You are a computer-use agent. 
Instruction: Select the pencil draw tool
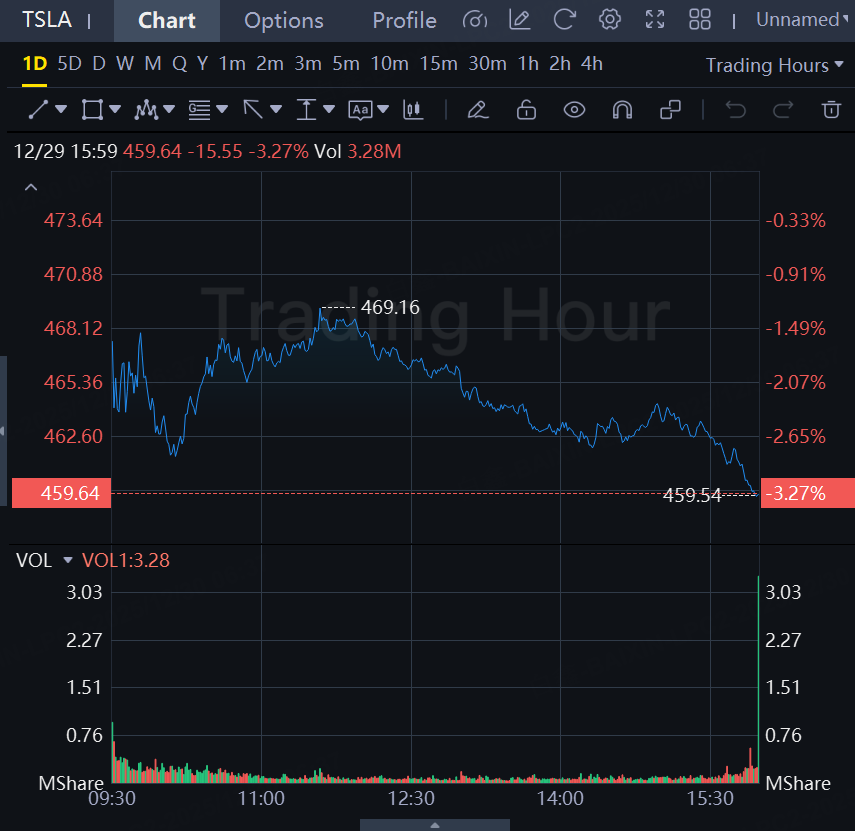(477, 109)
